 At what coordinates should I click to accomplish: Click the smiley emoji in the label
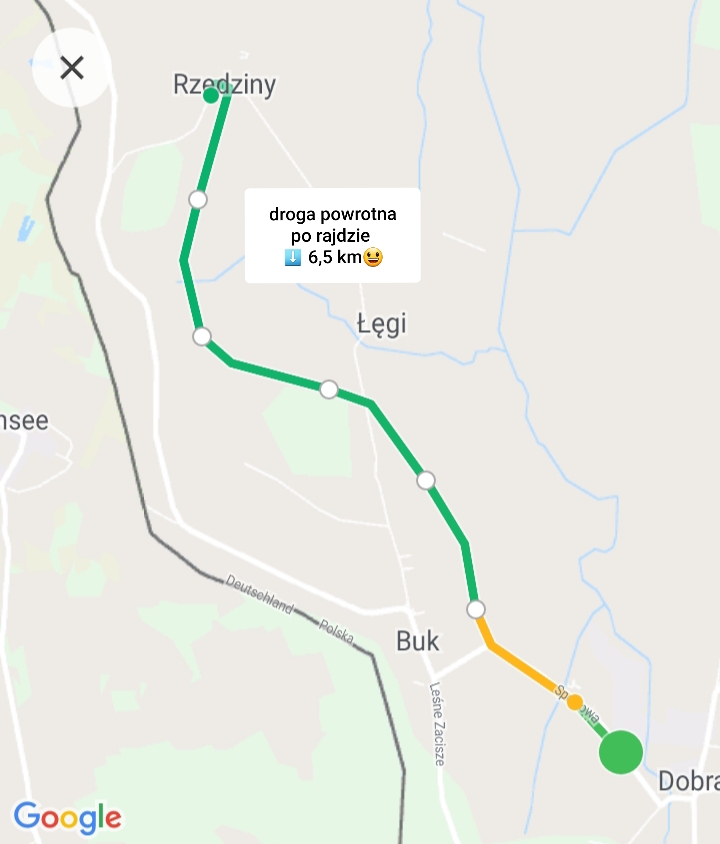point(373,257)
